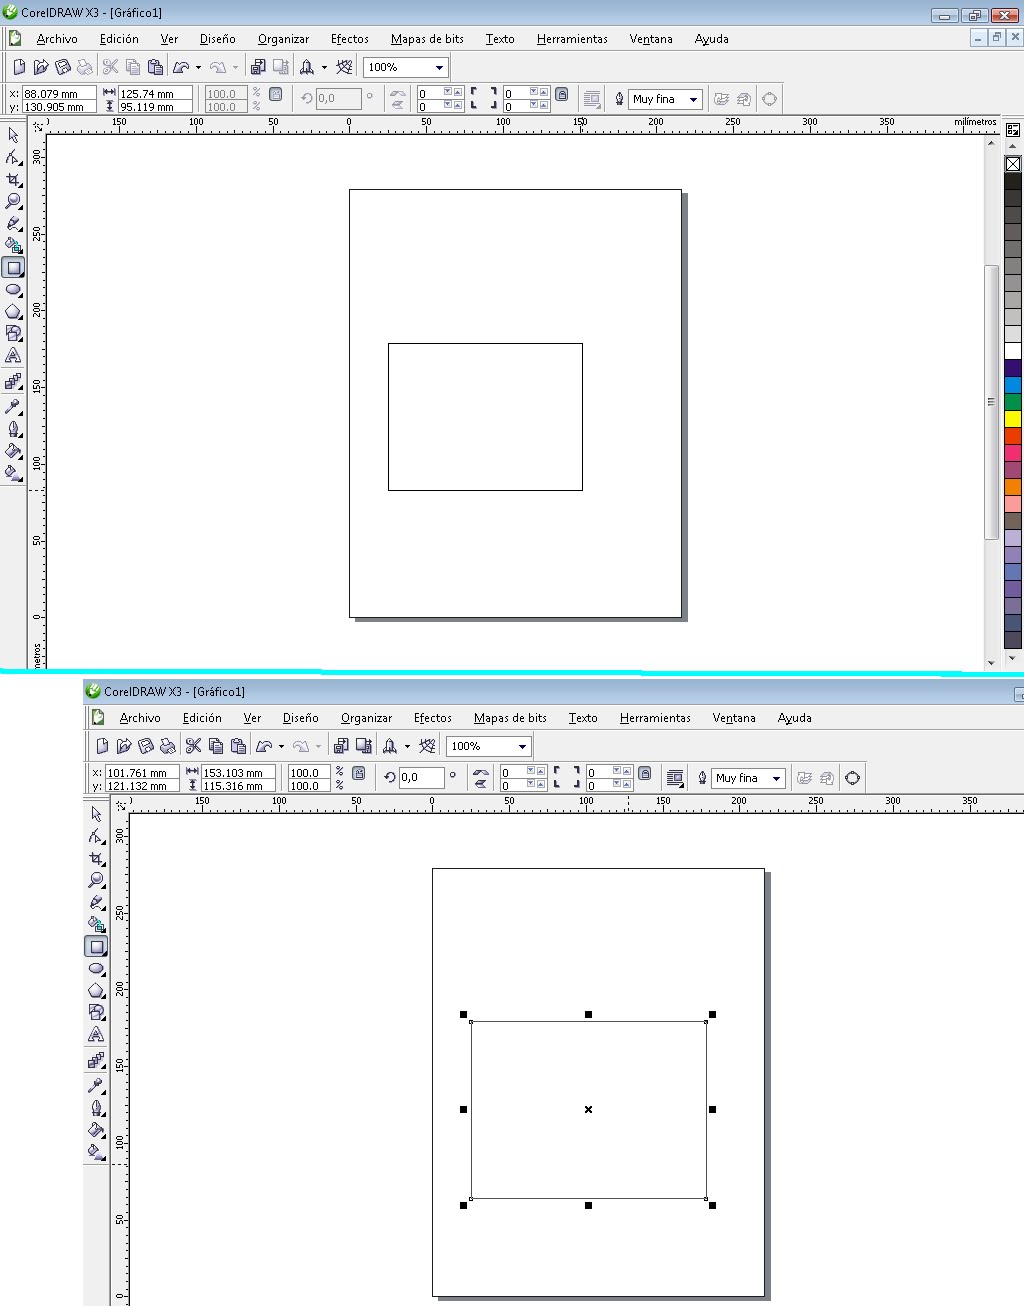Select the Shape tool
This screenshot has height=1306, width=1024.
(13, 158)
